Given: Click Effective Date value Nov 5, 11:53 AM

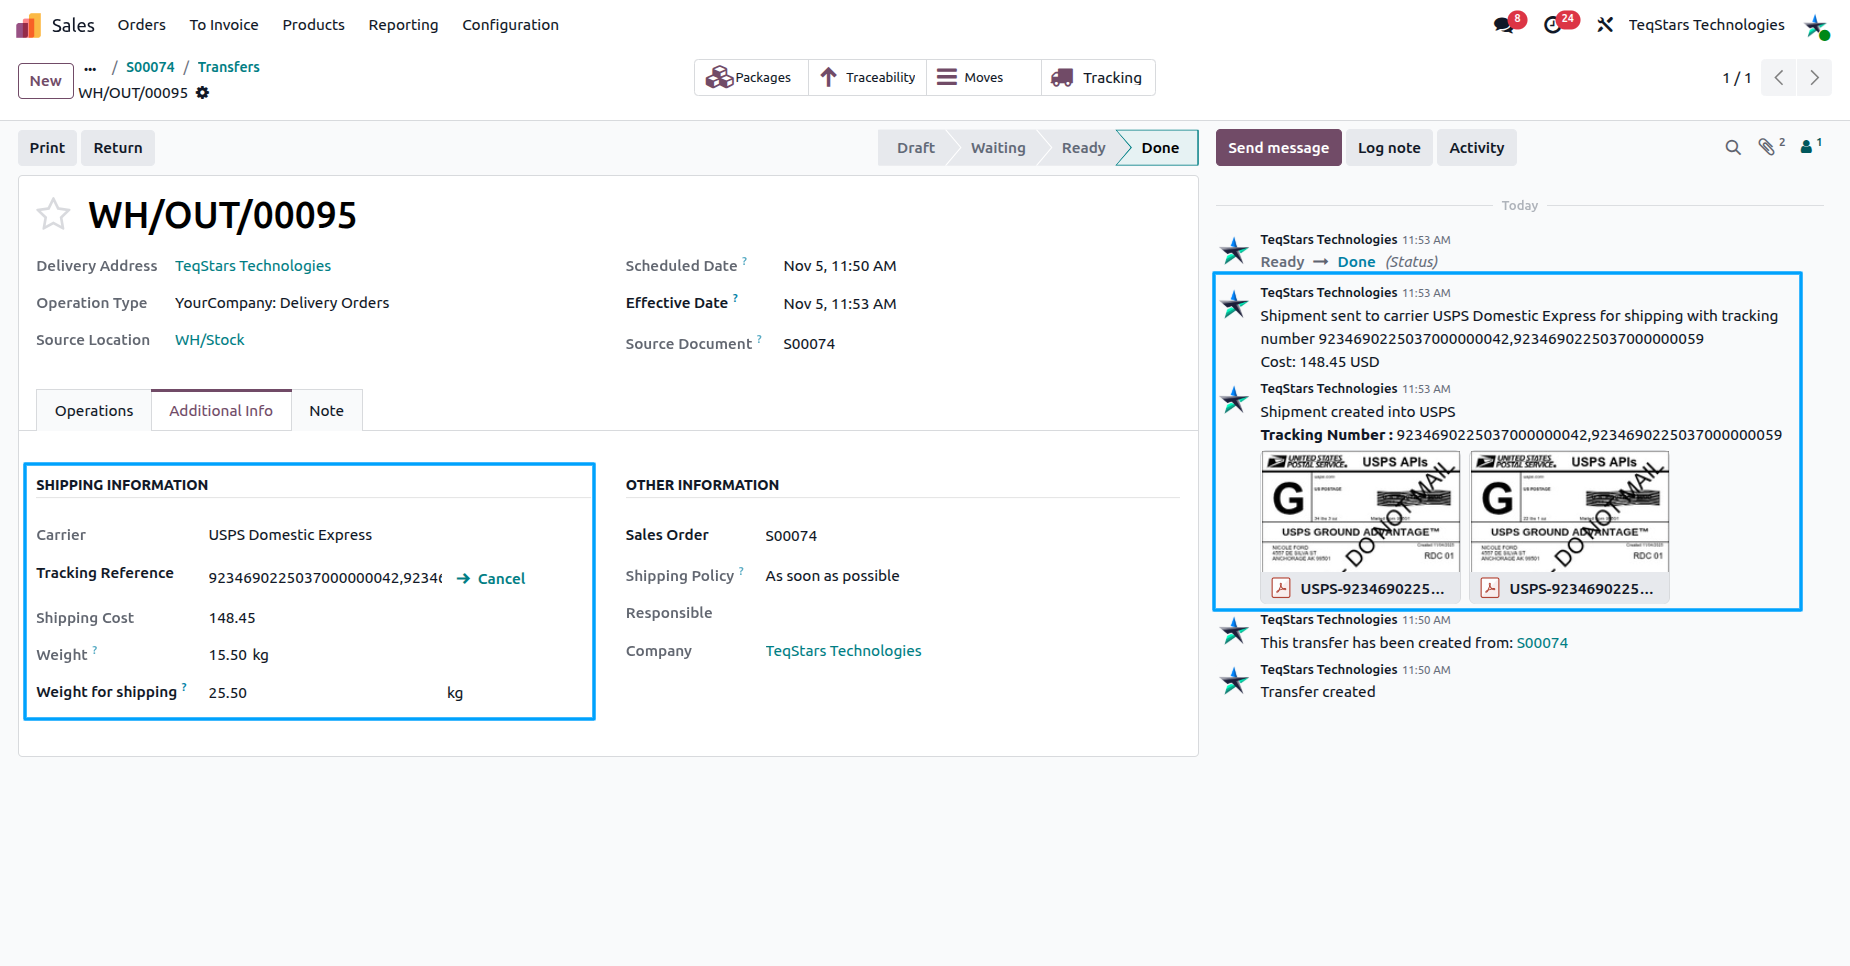Looking at the screenshot, I should point(840,304).
